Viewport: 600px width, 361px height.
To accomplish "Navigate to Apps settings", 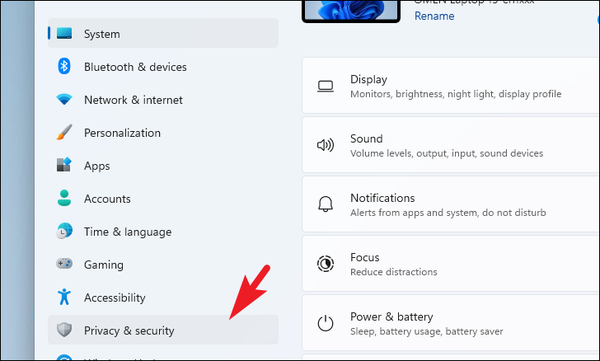I will (x=163, y=165).
